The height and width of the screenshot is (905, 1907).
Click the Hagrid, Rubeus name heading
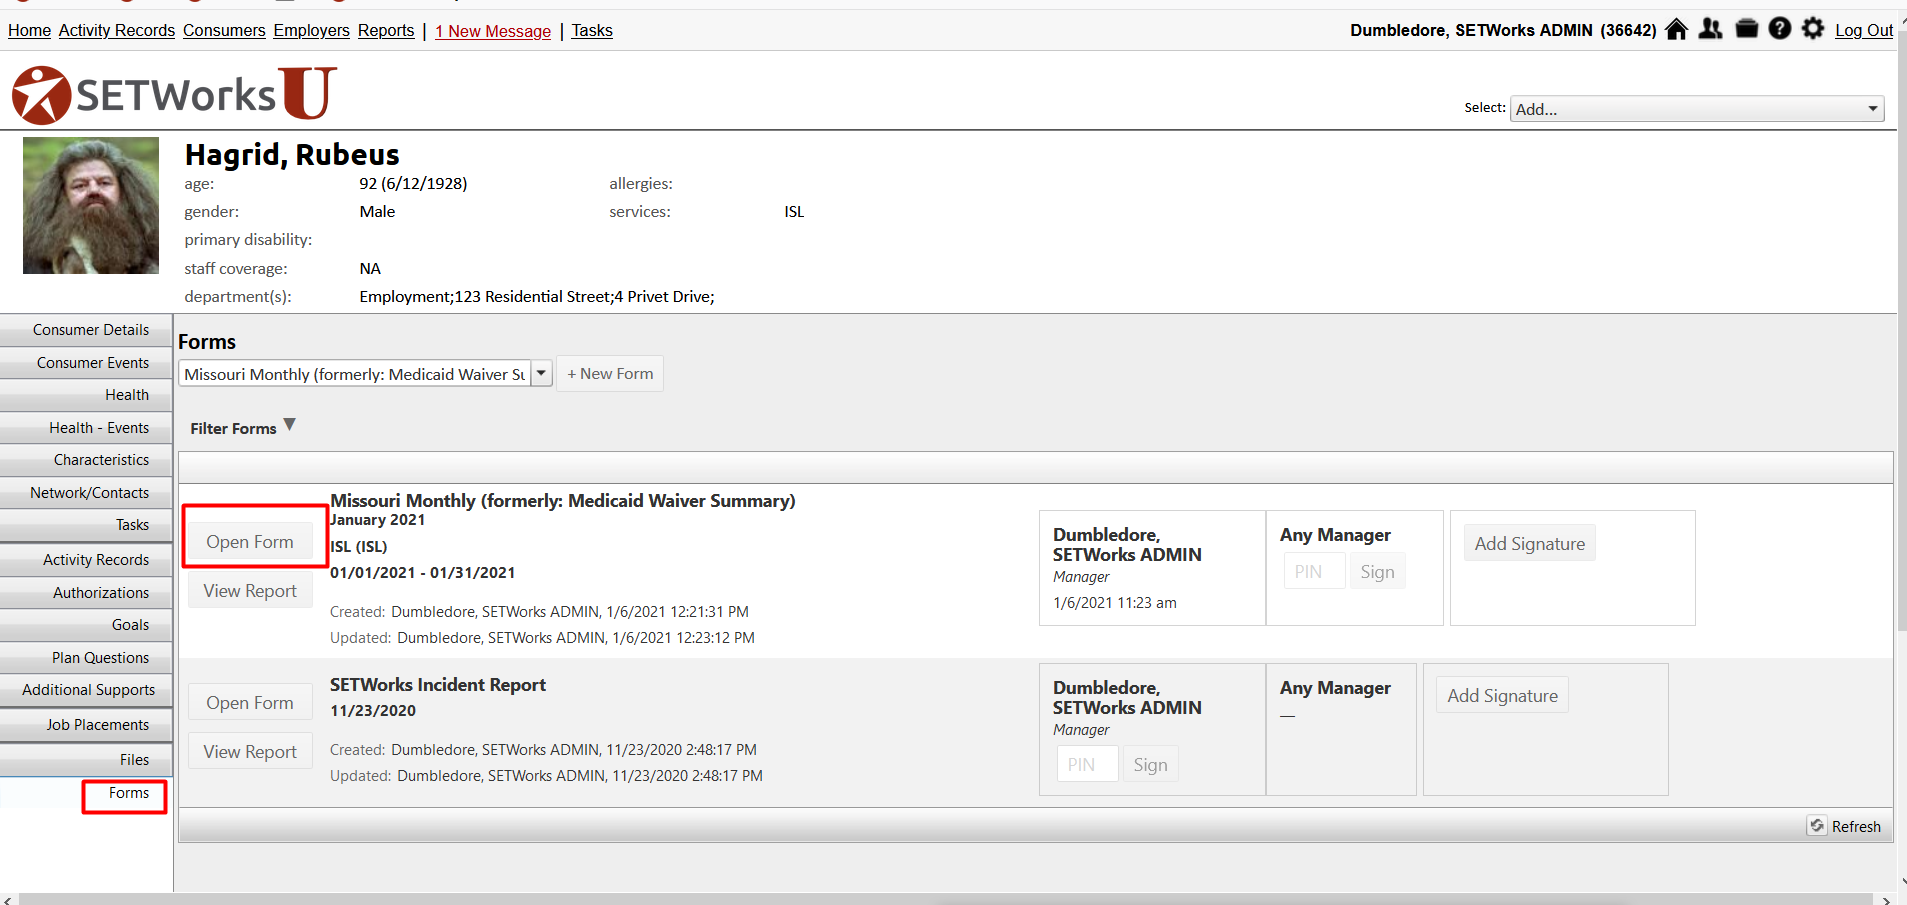pyautogui.click(x=292, y=155)
